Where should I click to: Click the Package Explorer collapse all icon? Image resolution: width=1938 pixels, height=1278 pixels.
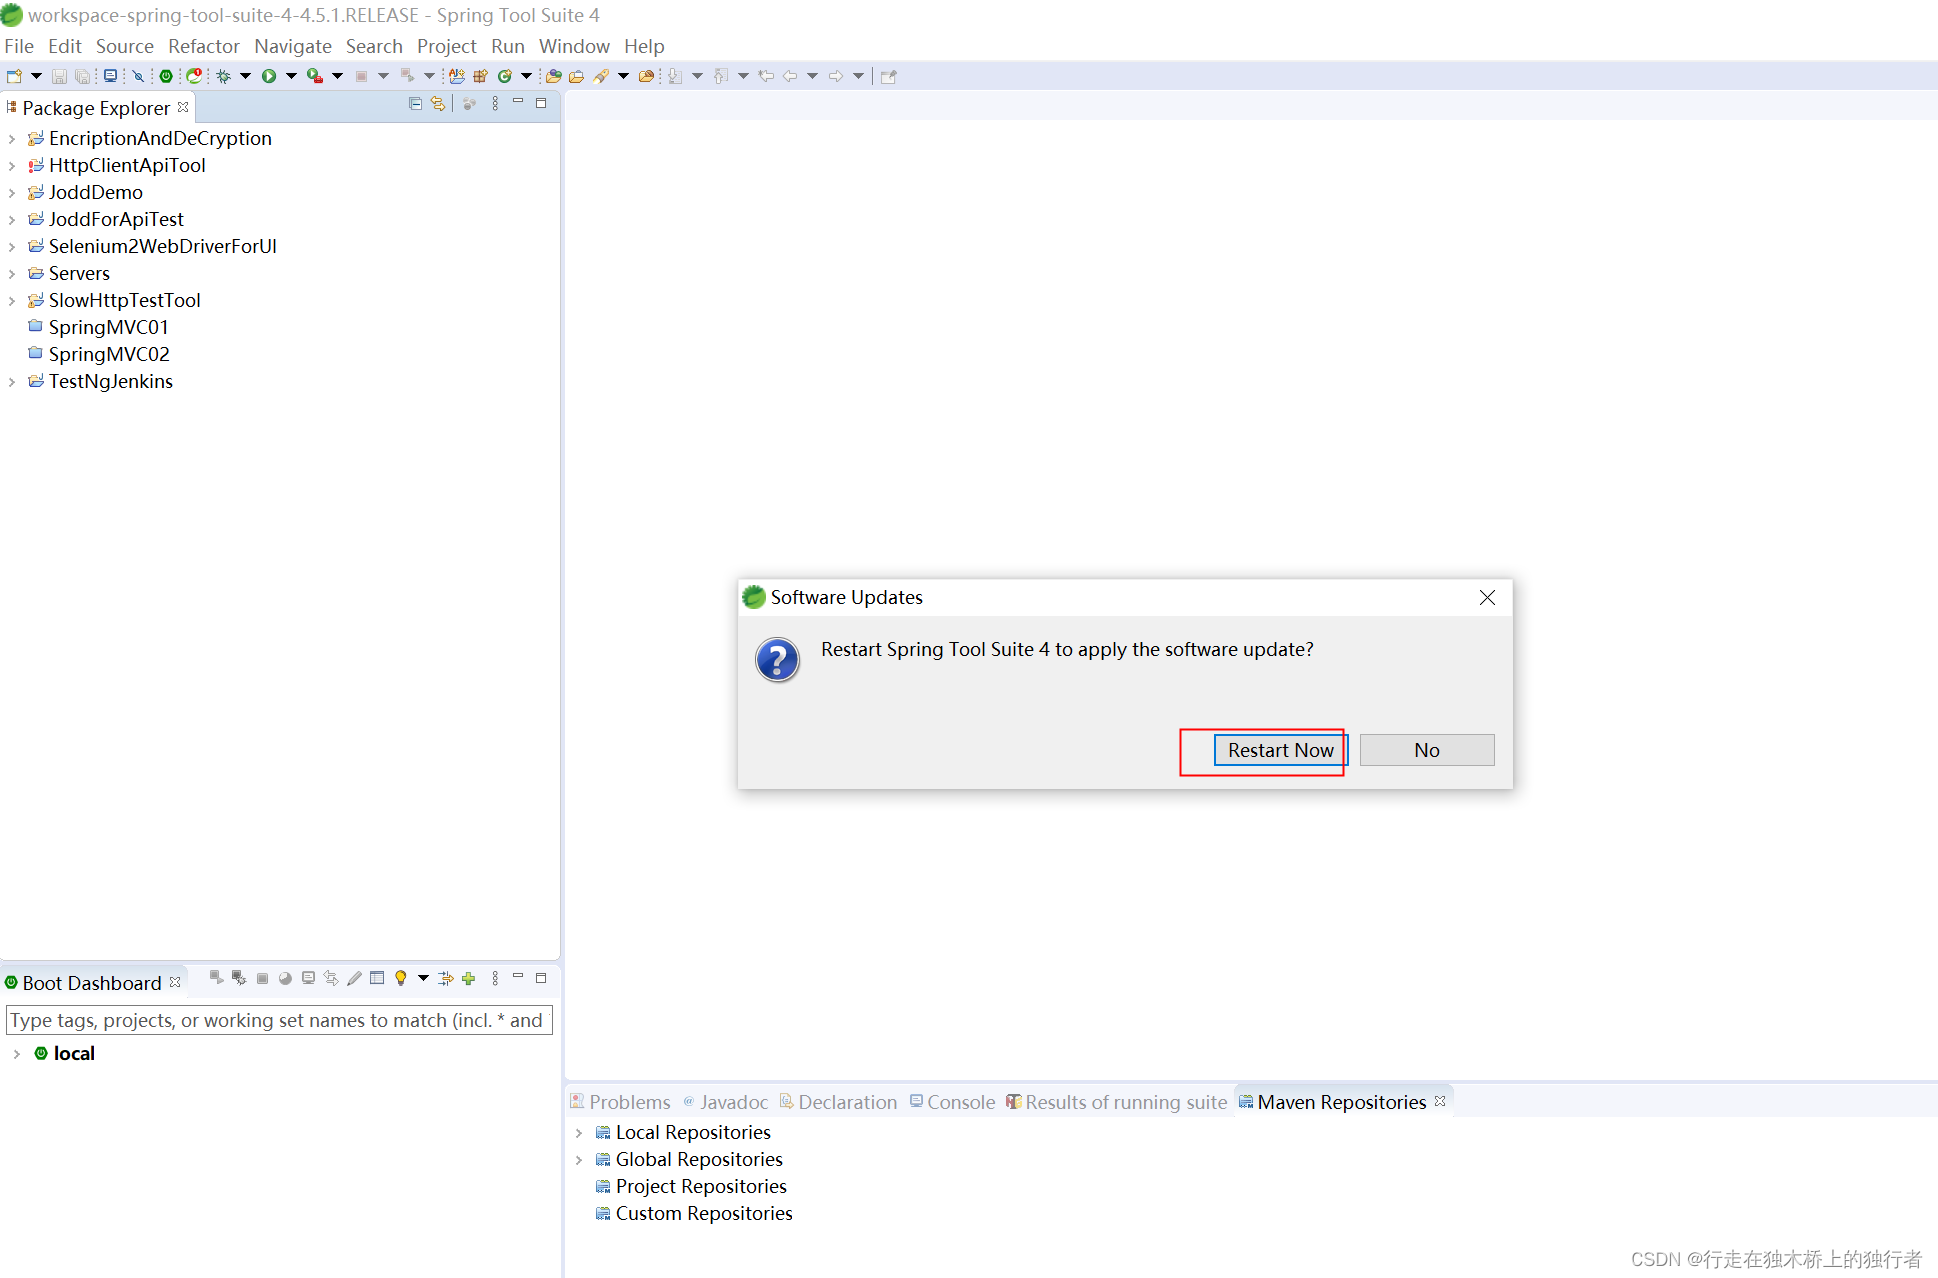(415, 106)
